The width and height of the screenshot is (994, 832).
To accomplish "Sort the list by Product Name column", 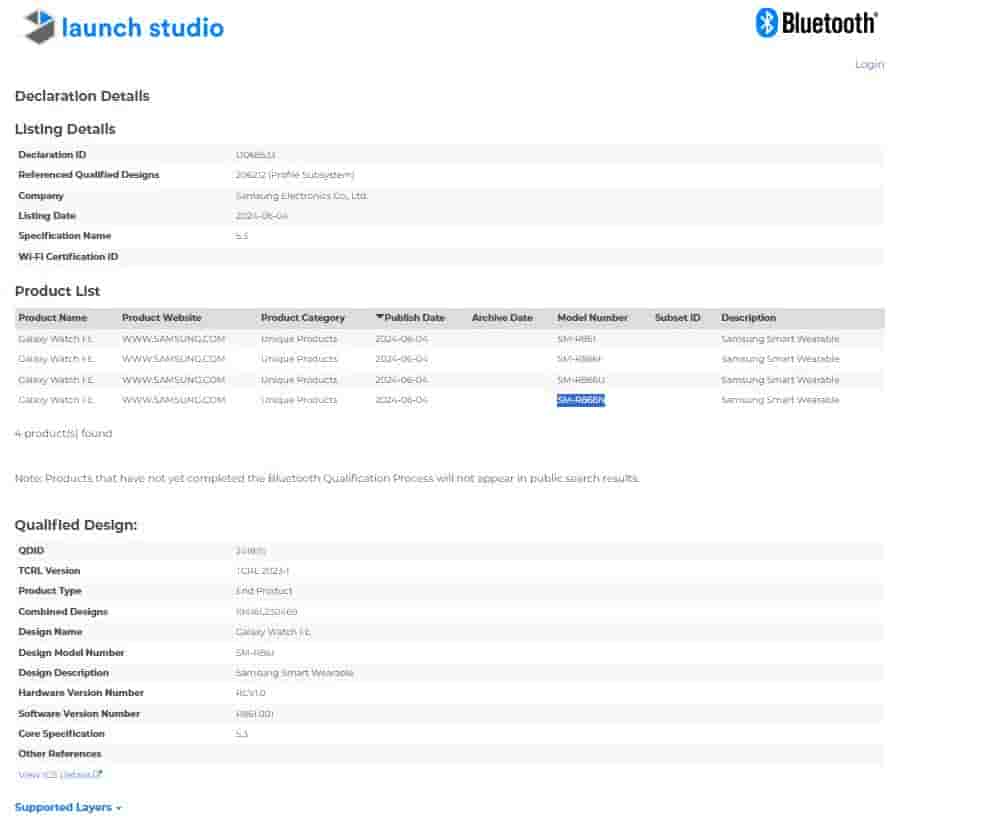I will (x=52, y=318).
